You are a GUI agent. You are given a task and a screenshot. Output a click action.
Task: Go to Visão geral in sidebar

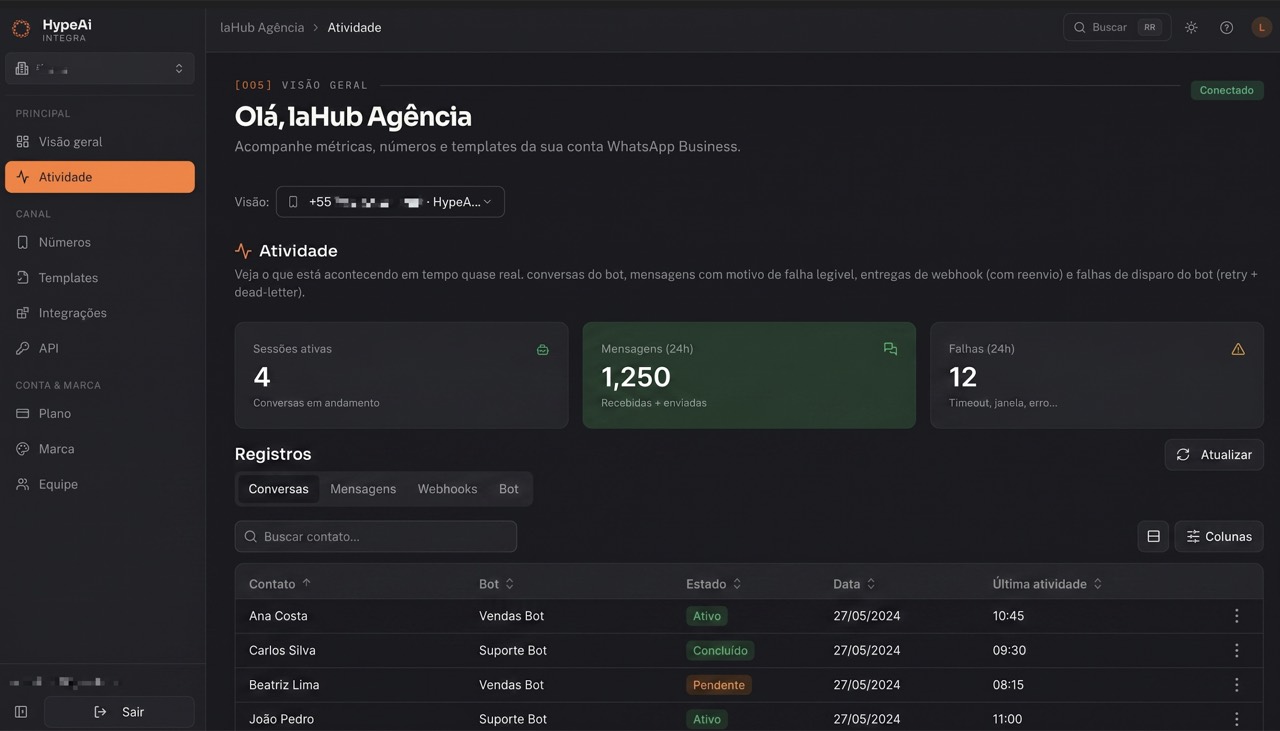pyautogui.click(x=100, y=142)
